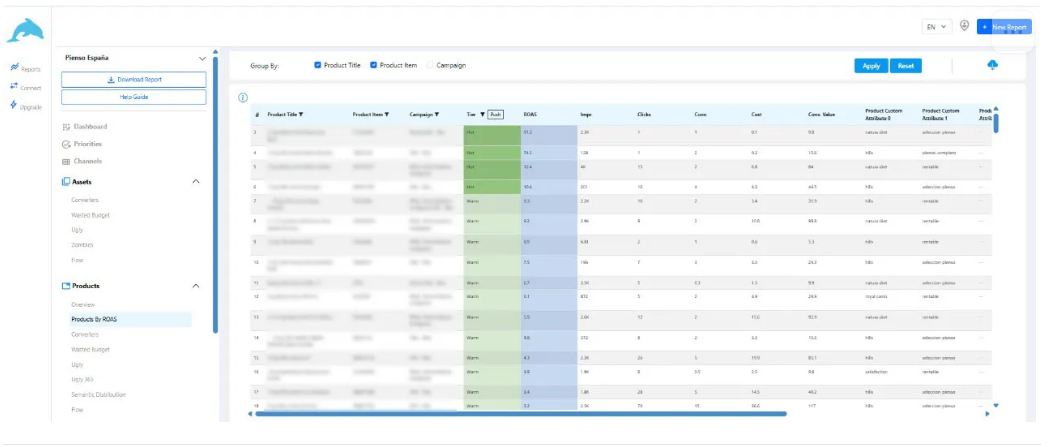The image size is (1052, 447).
Task: Open the info icon above the table
Action: tap(243, 98)
